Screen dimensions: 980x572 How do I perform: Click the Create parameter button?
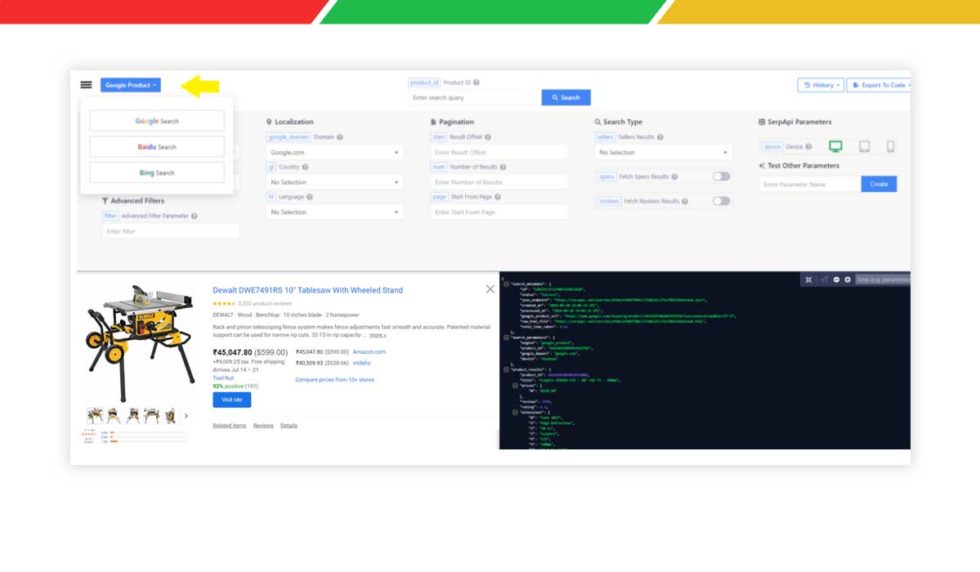[x=878, y=184]
